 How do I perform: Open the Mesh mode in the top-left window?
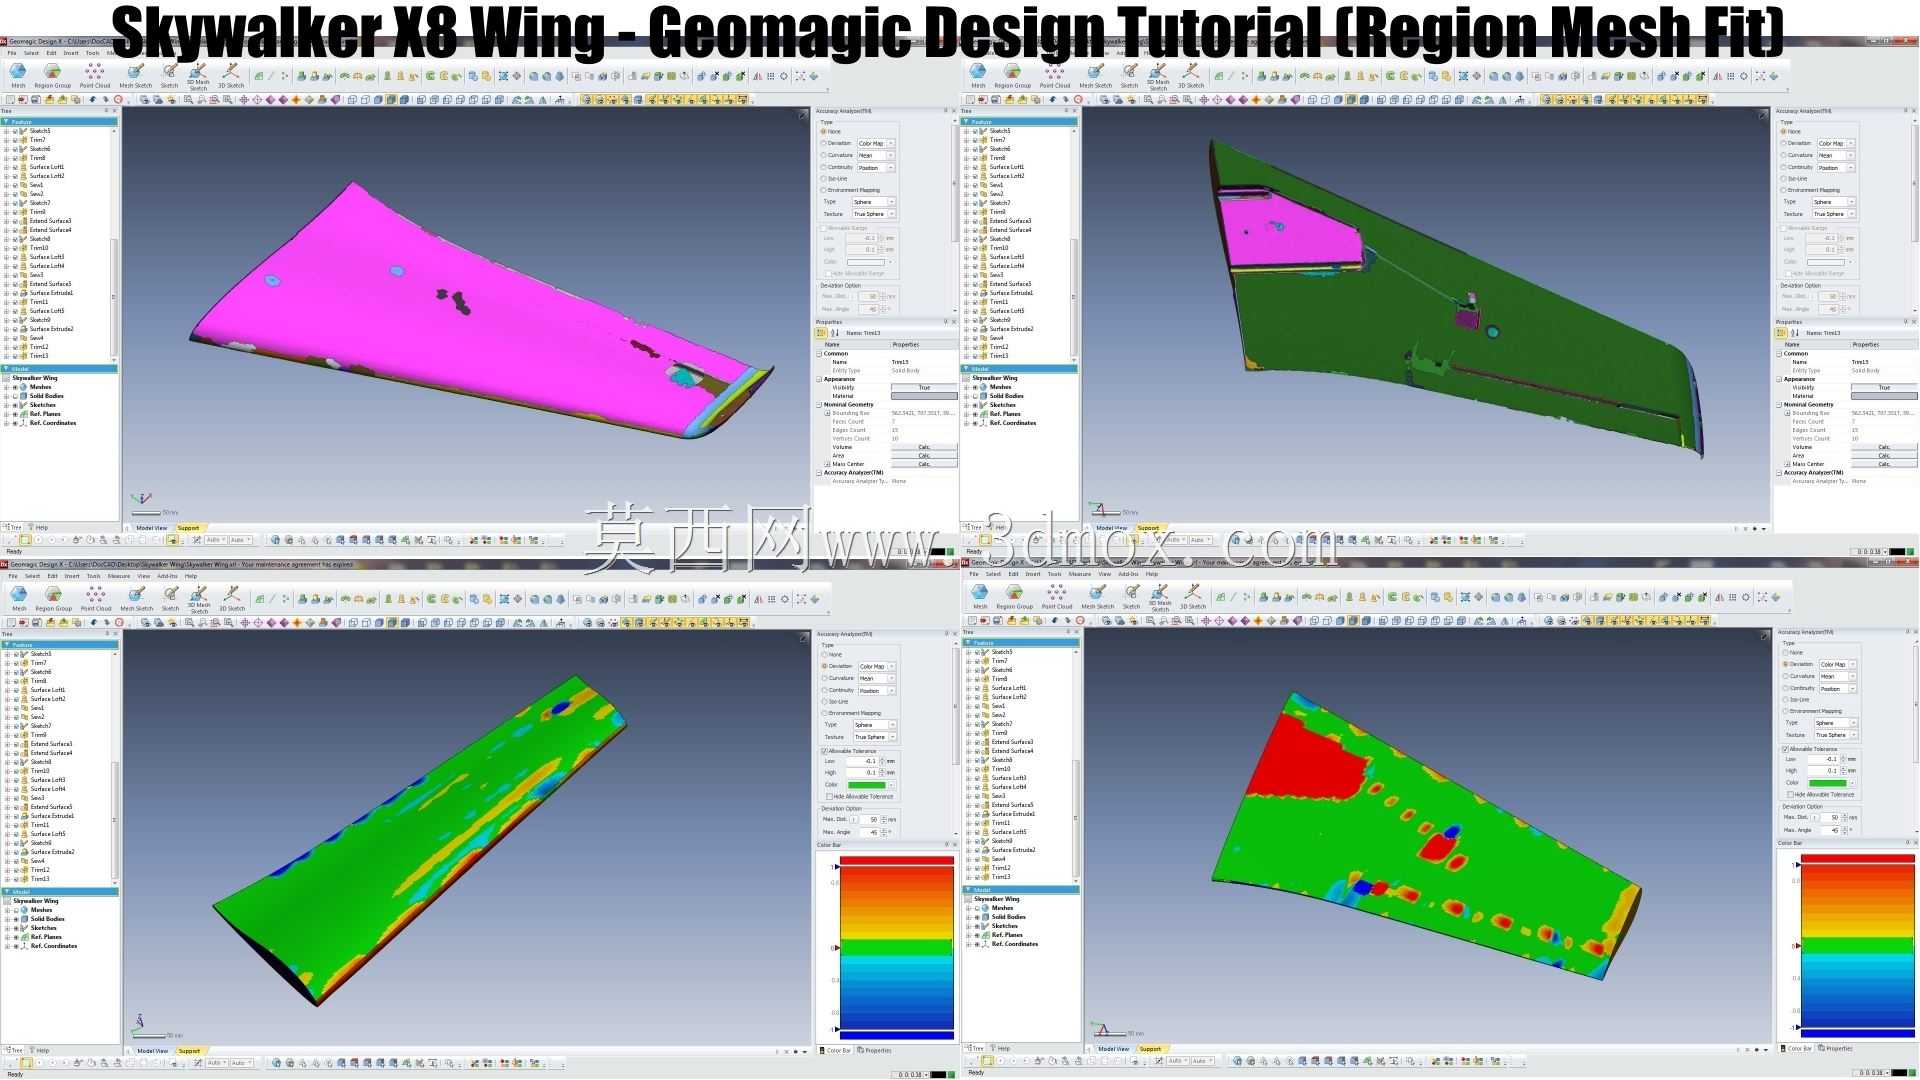pyautogui.click(x=18, y=76)
